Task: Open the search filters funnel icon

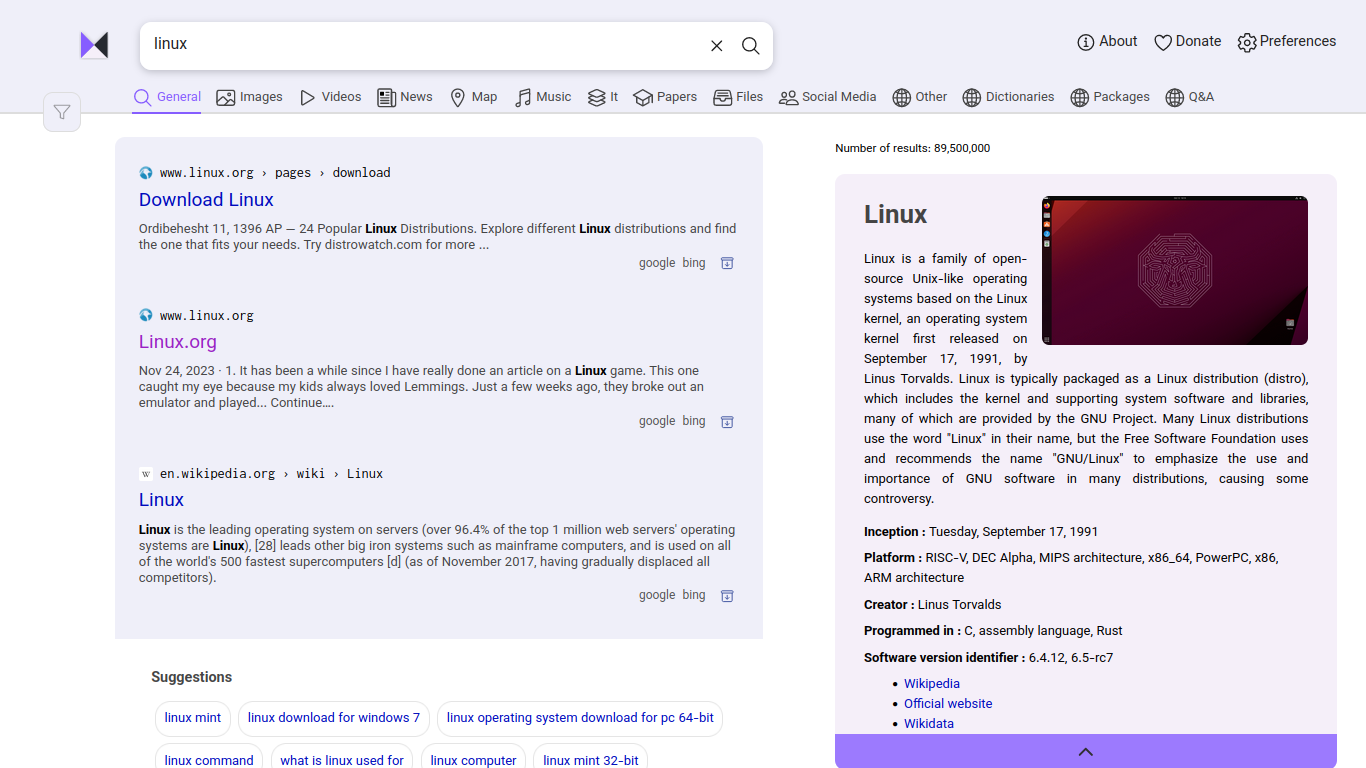Action: [x=62, y=112]
